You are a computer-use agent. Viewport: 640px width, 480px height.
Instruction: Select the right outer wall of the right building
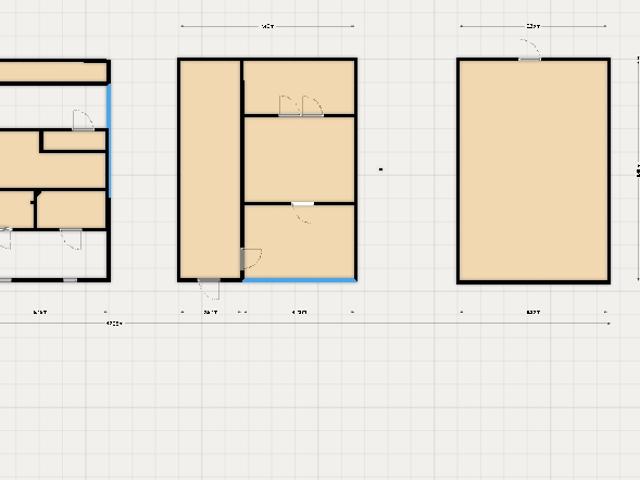(x=609, y=171)
